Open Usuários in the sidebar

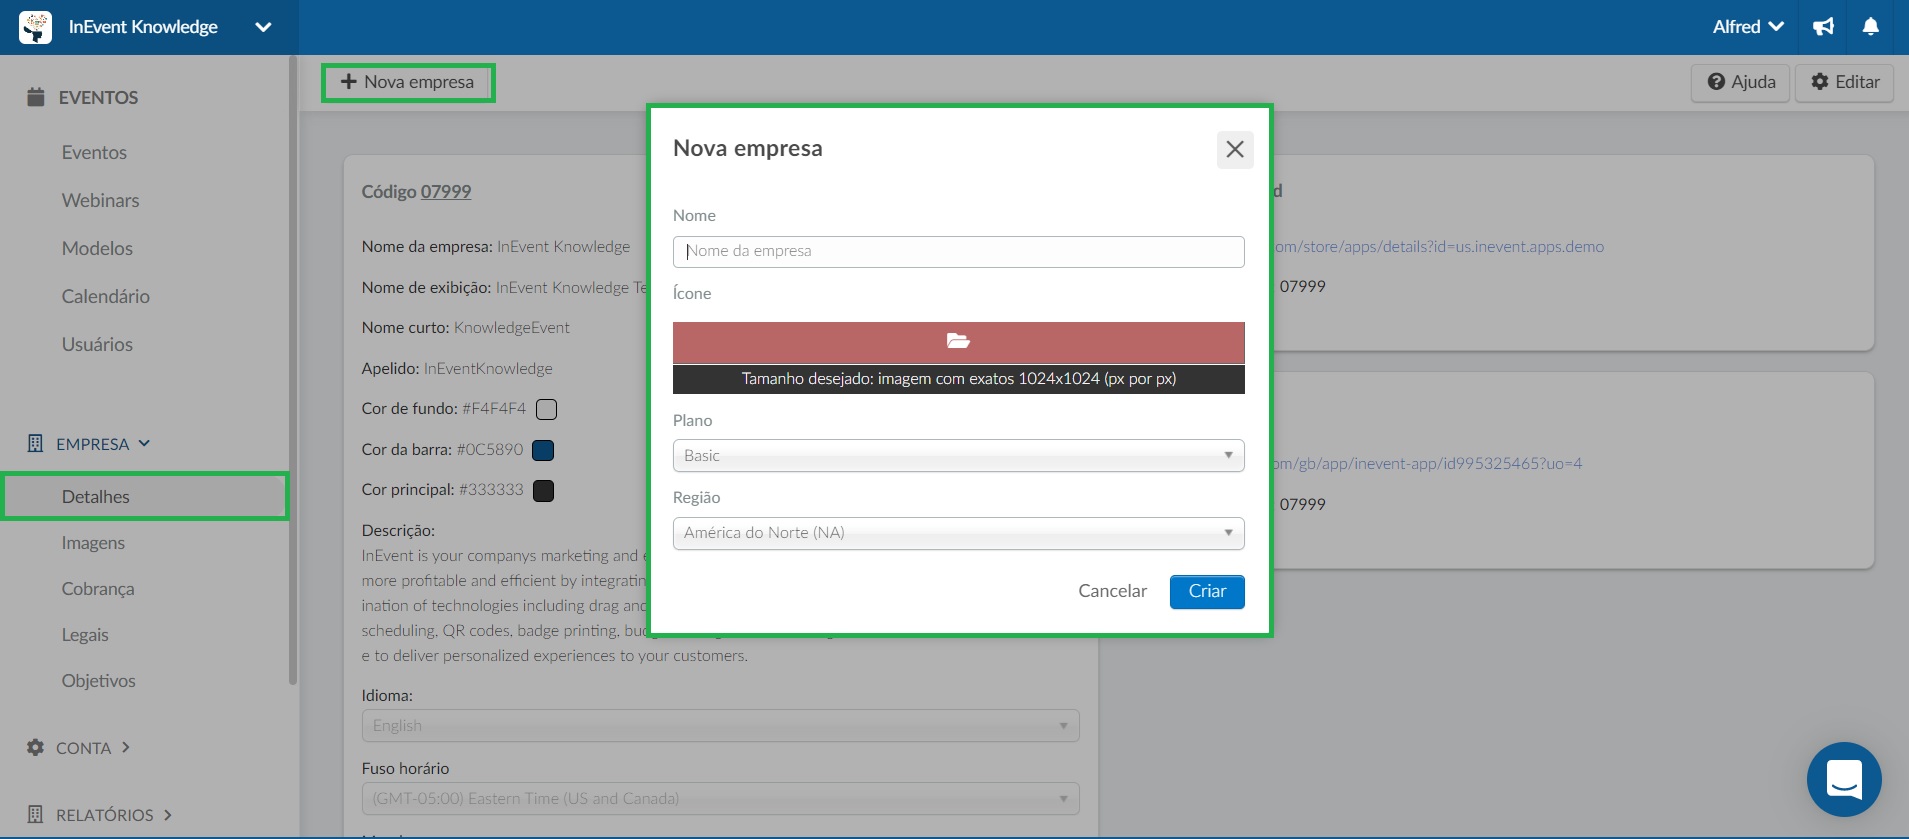[97, 344]
